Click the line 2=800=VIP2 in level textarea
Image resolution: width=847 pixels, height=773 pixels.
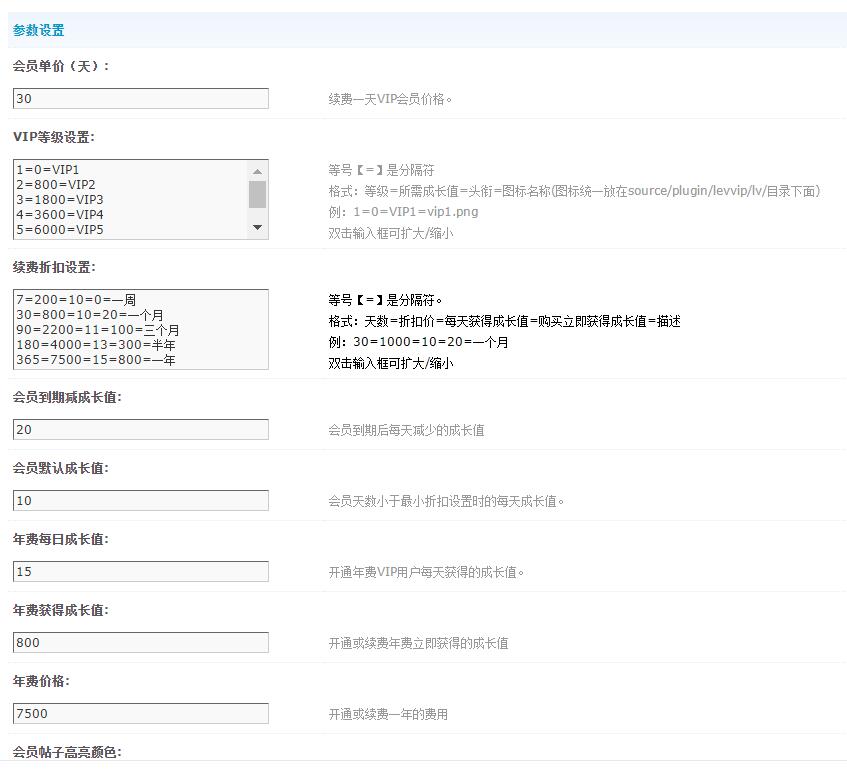(56, 185)
